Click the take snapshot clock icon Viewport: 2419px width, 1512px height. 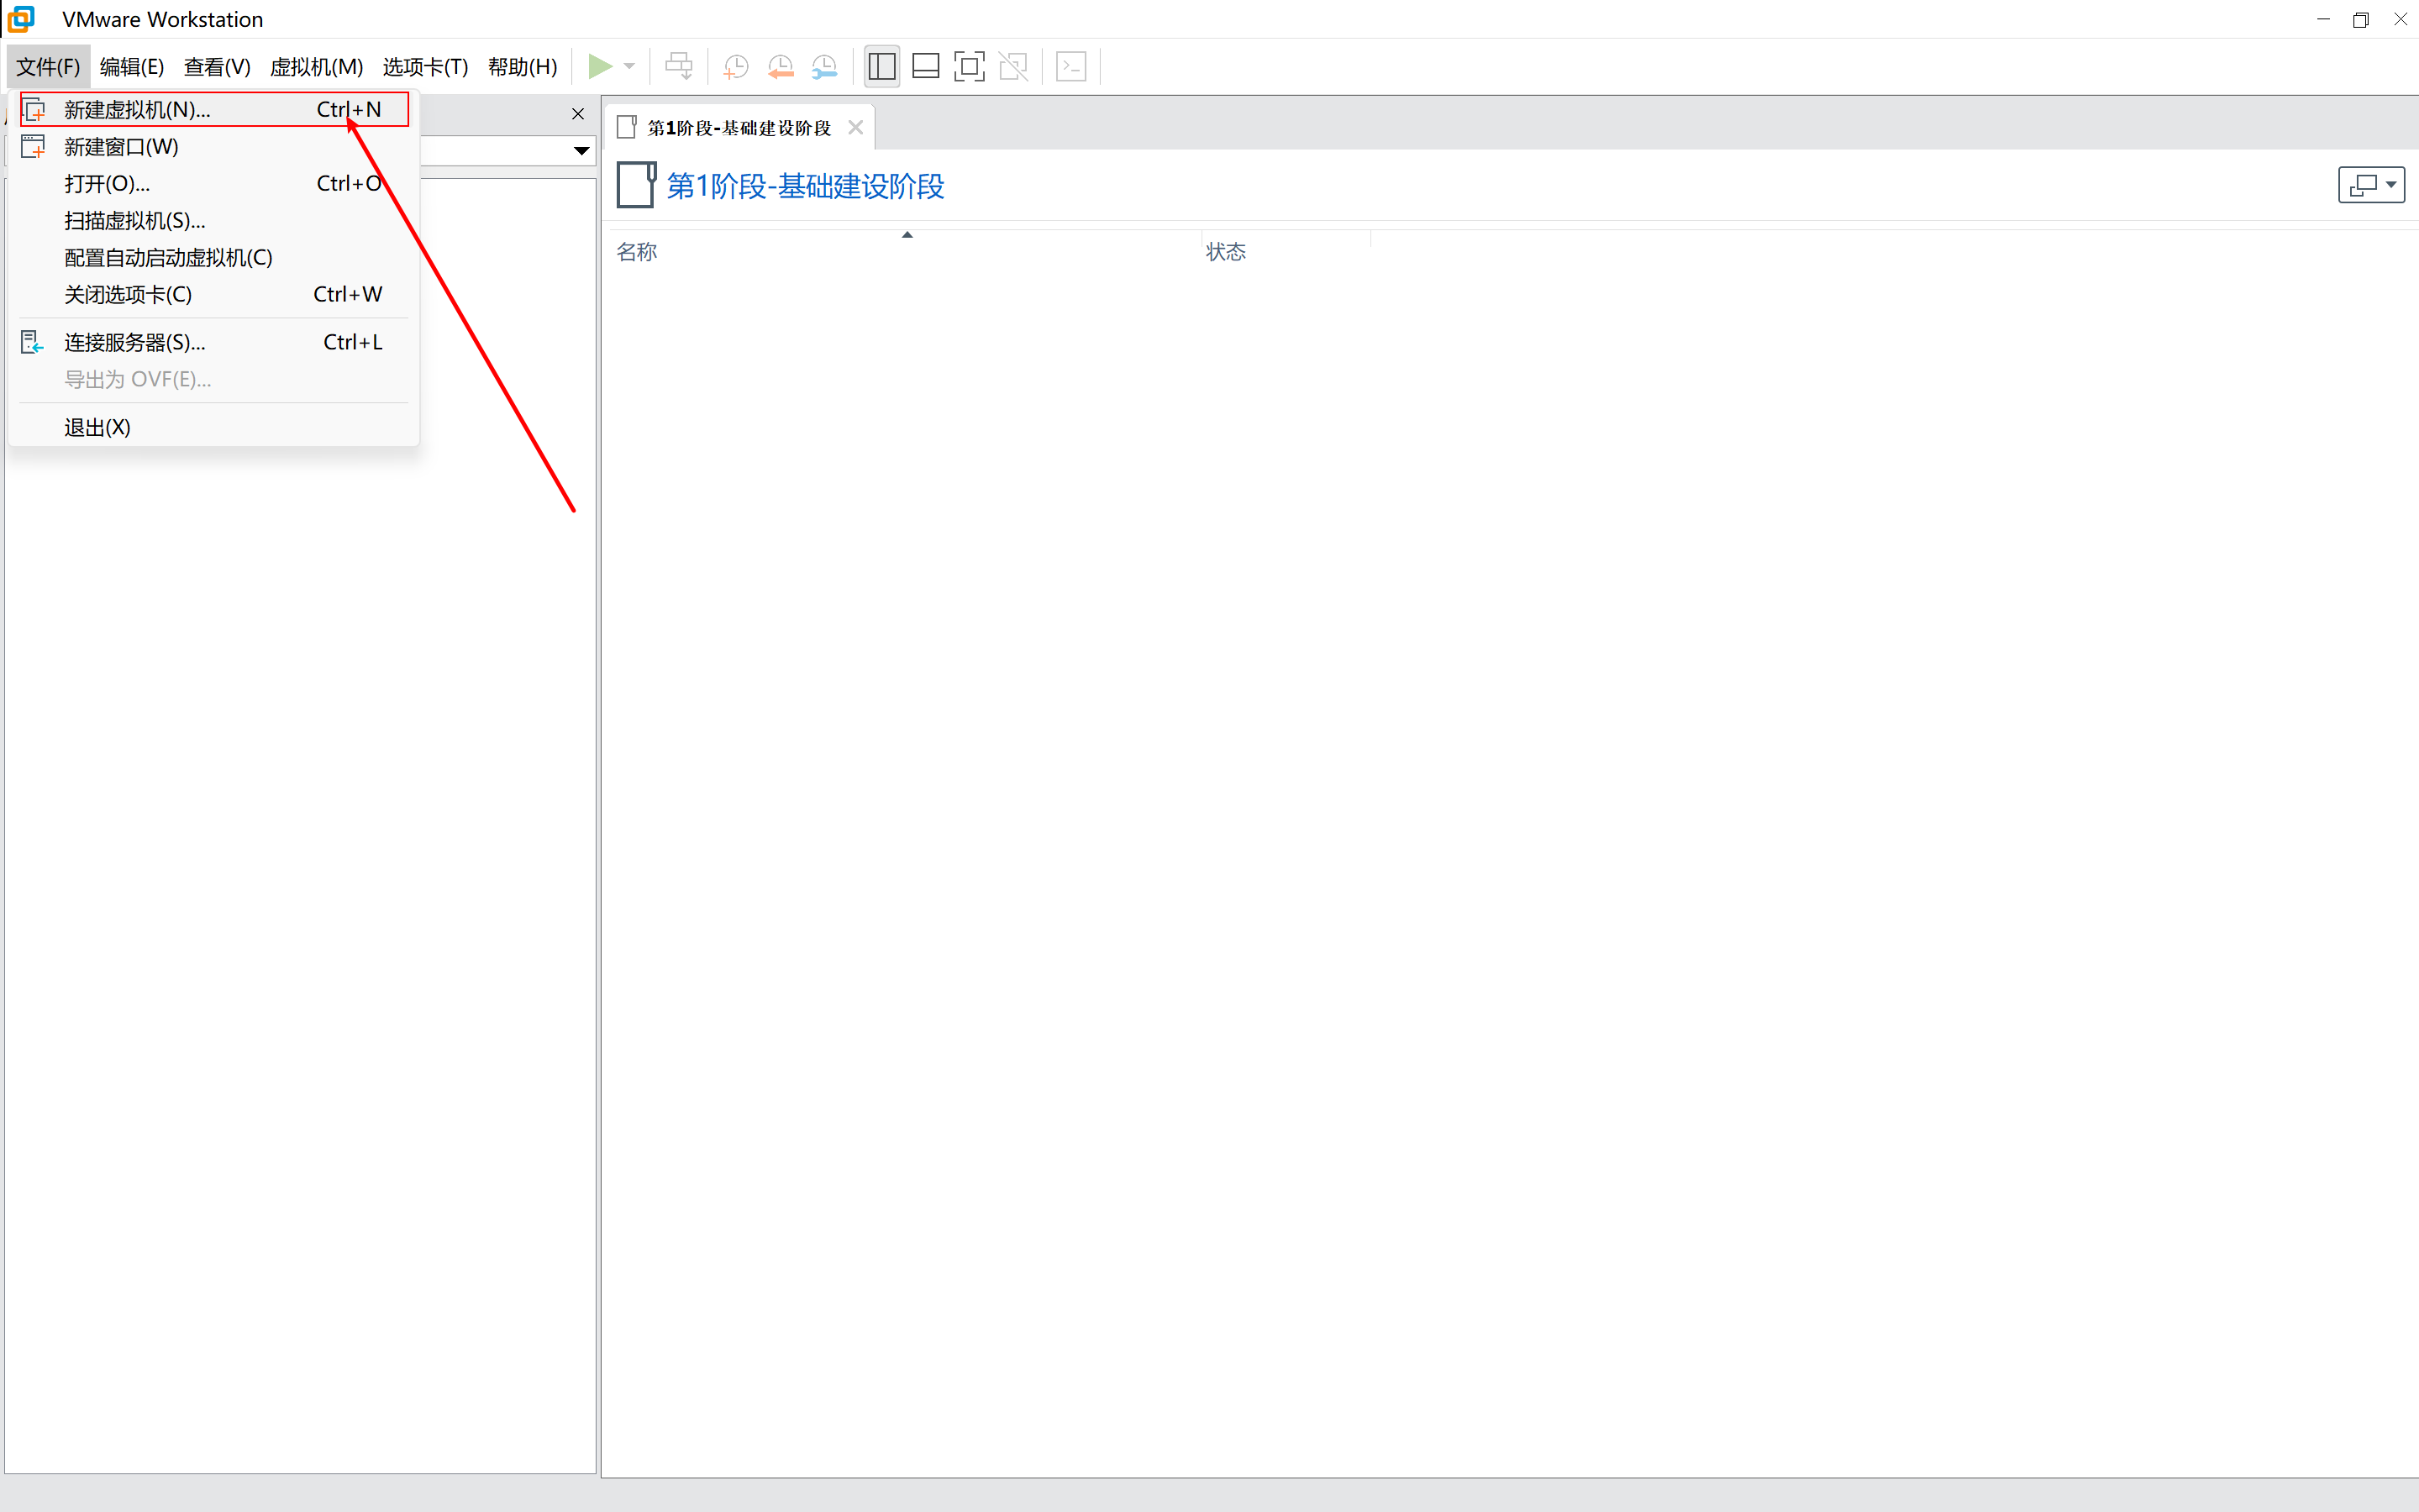(x=735, y=67)
